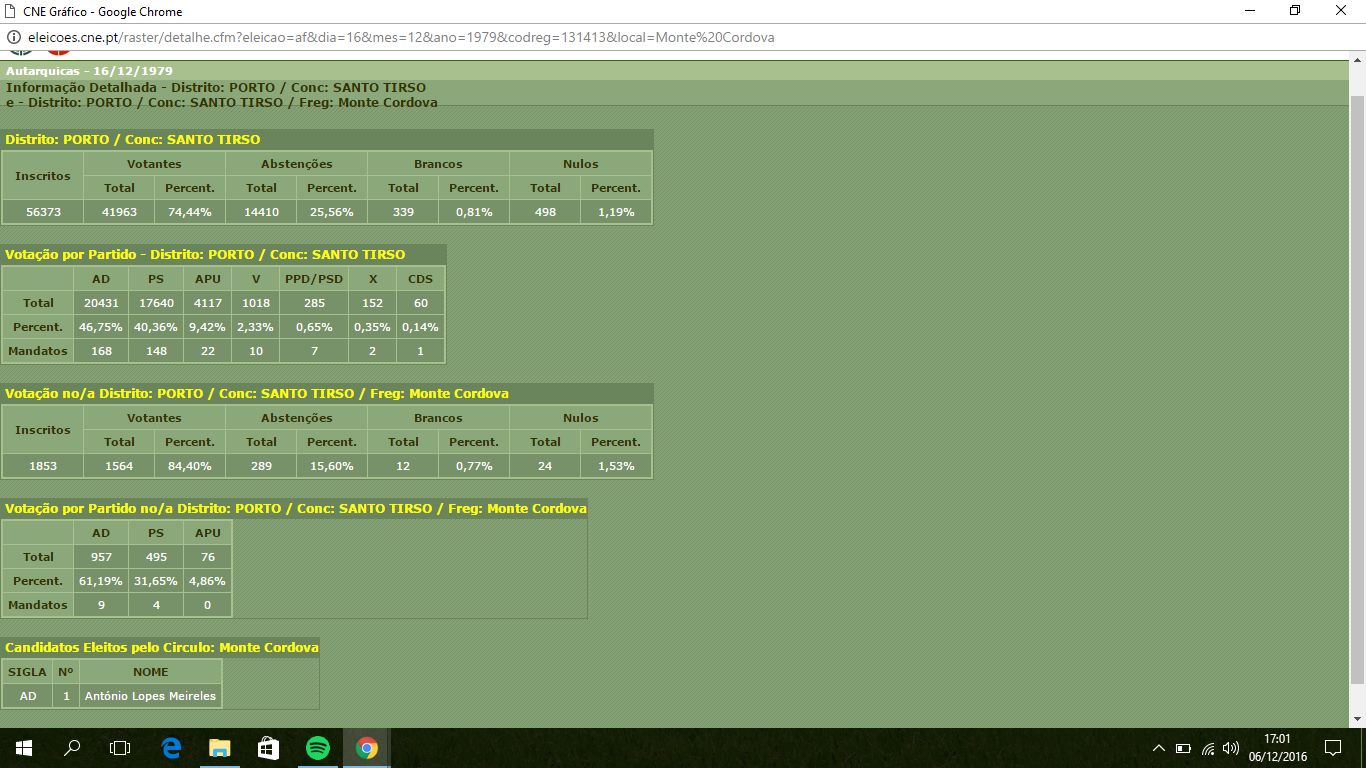Open the Wi-Fi network icon
This screenshot has width=1366, height=768.
[1208, 748]
